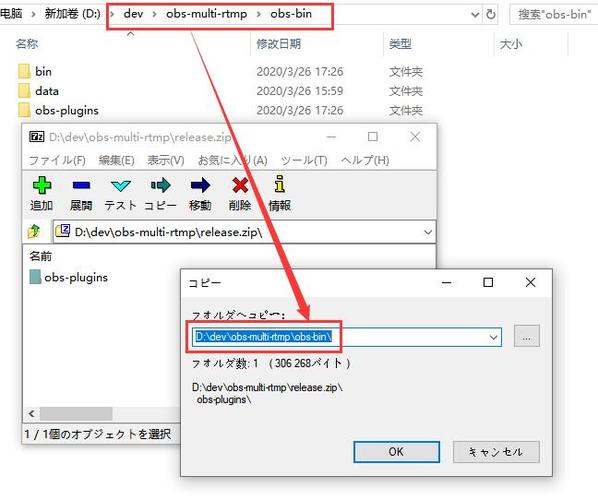Image resolution: width=598 pixels, height=500 pixels.
Task: Click the 名前 column header in 7-Zip
Action: (40, 256)
